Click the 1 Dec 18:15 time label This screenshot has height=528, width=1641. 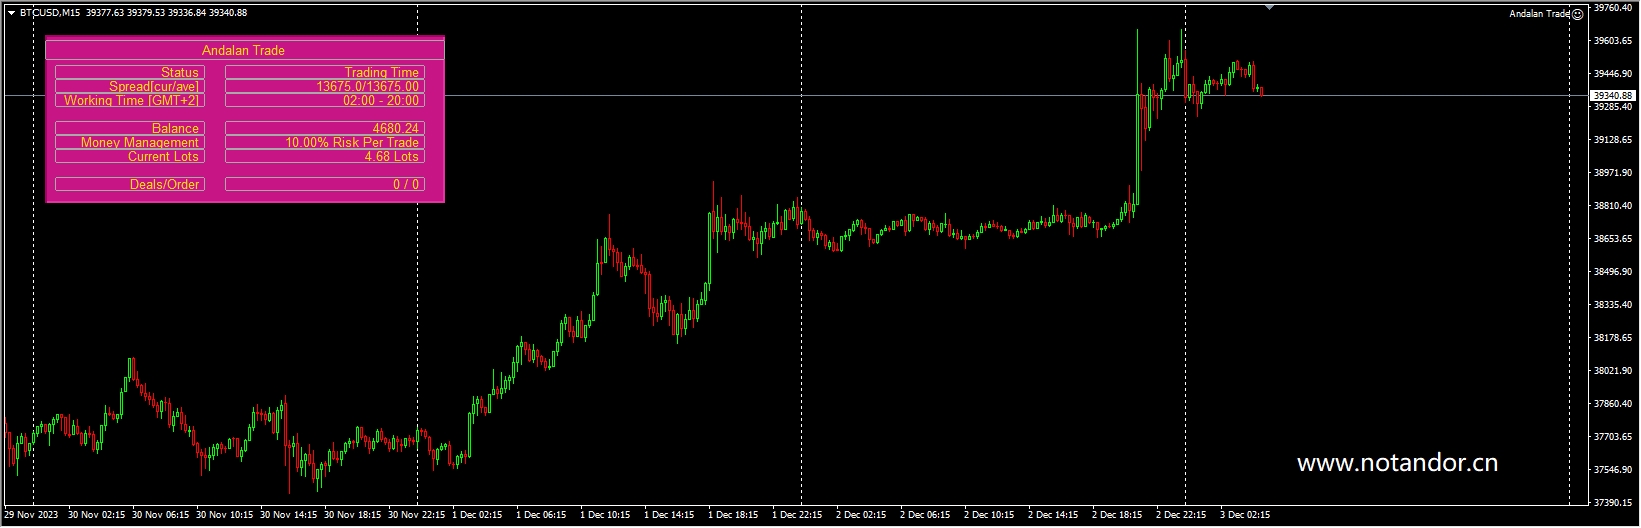[733, 516]
